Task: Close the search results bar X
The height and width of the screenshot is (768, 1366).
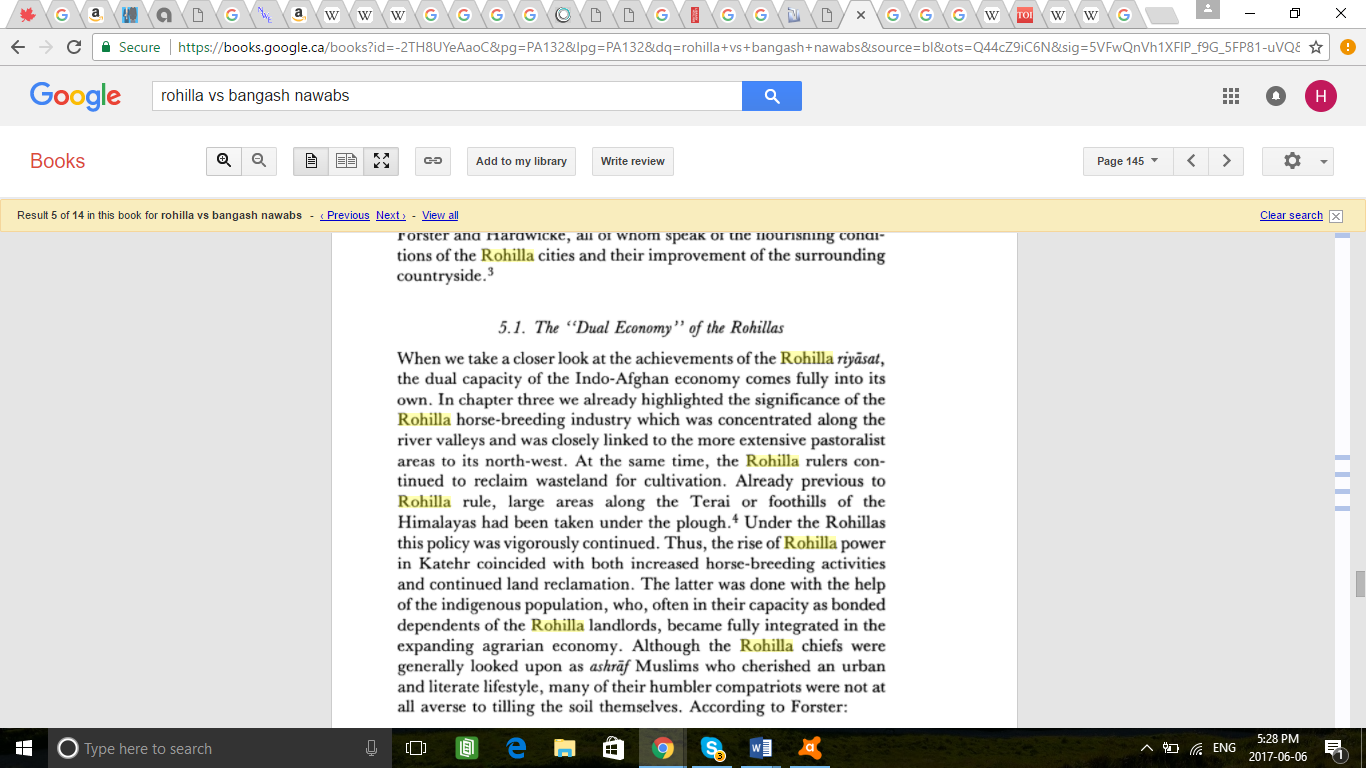Action: point(1336,216)
